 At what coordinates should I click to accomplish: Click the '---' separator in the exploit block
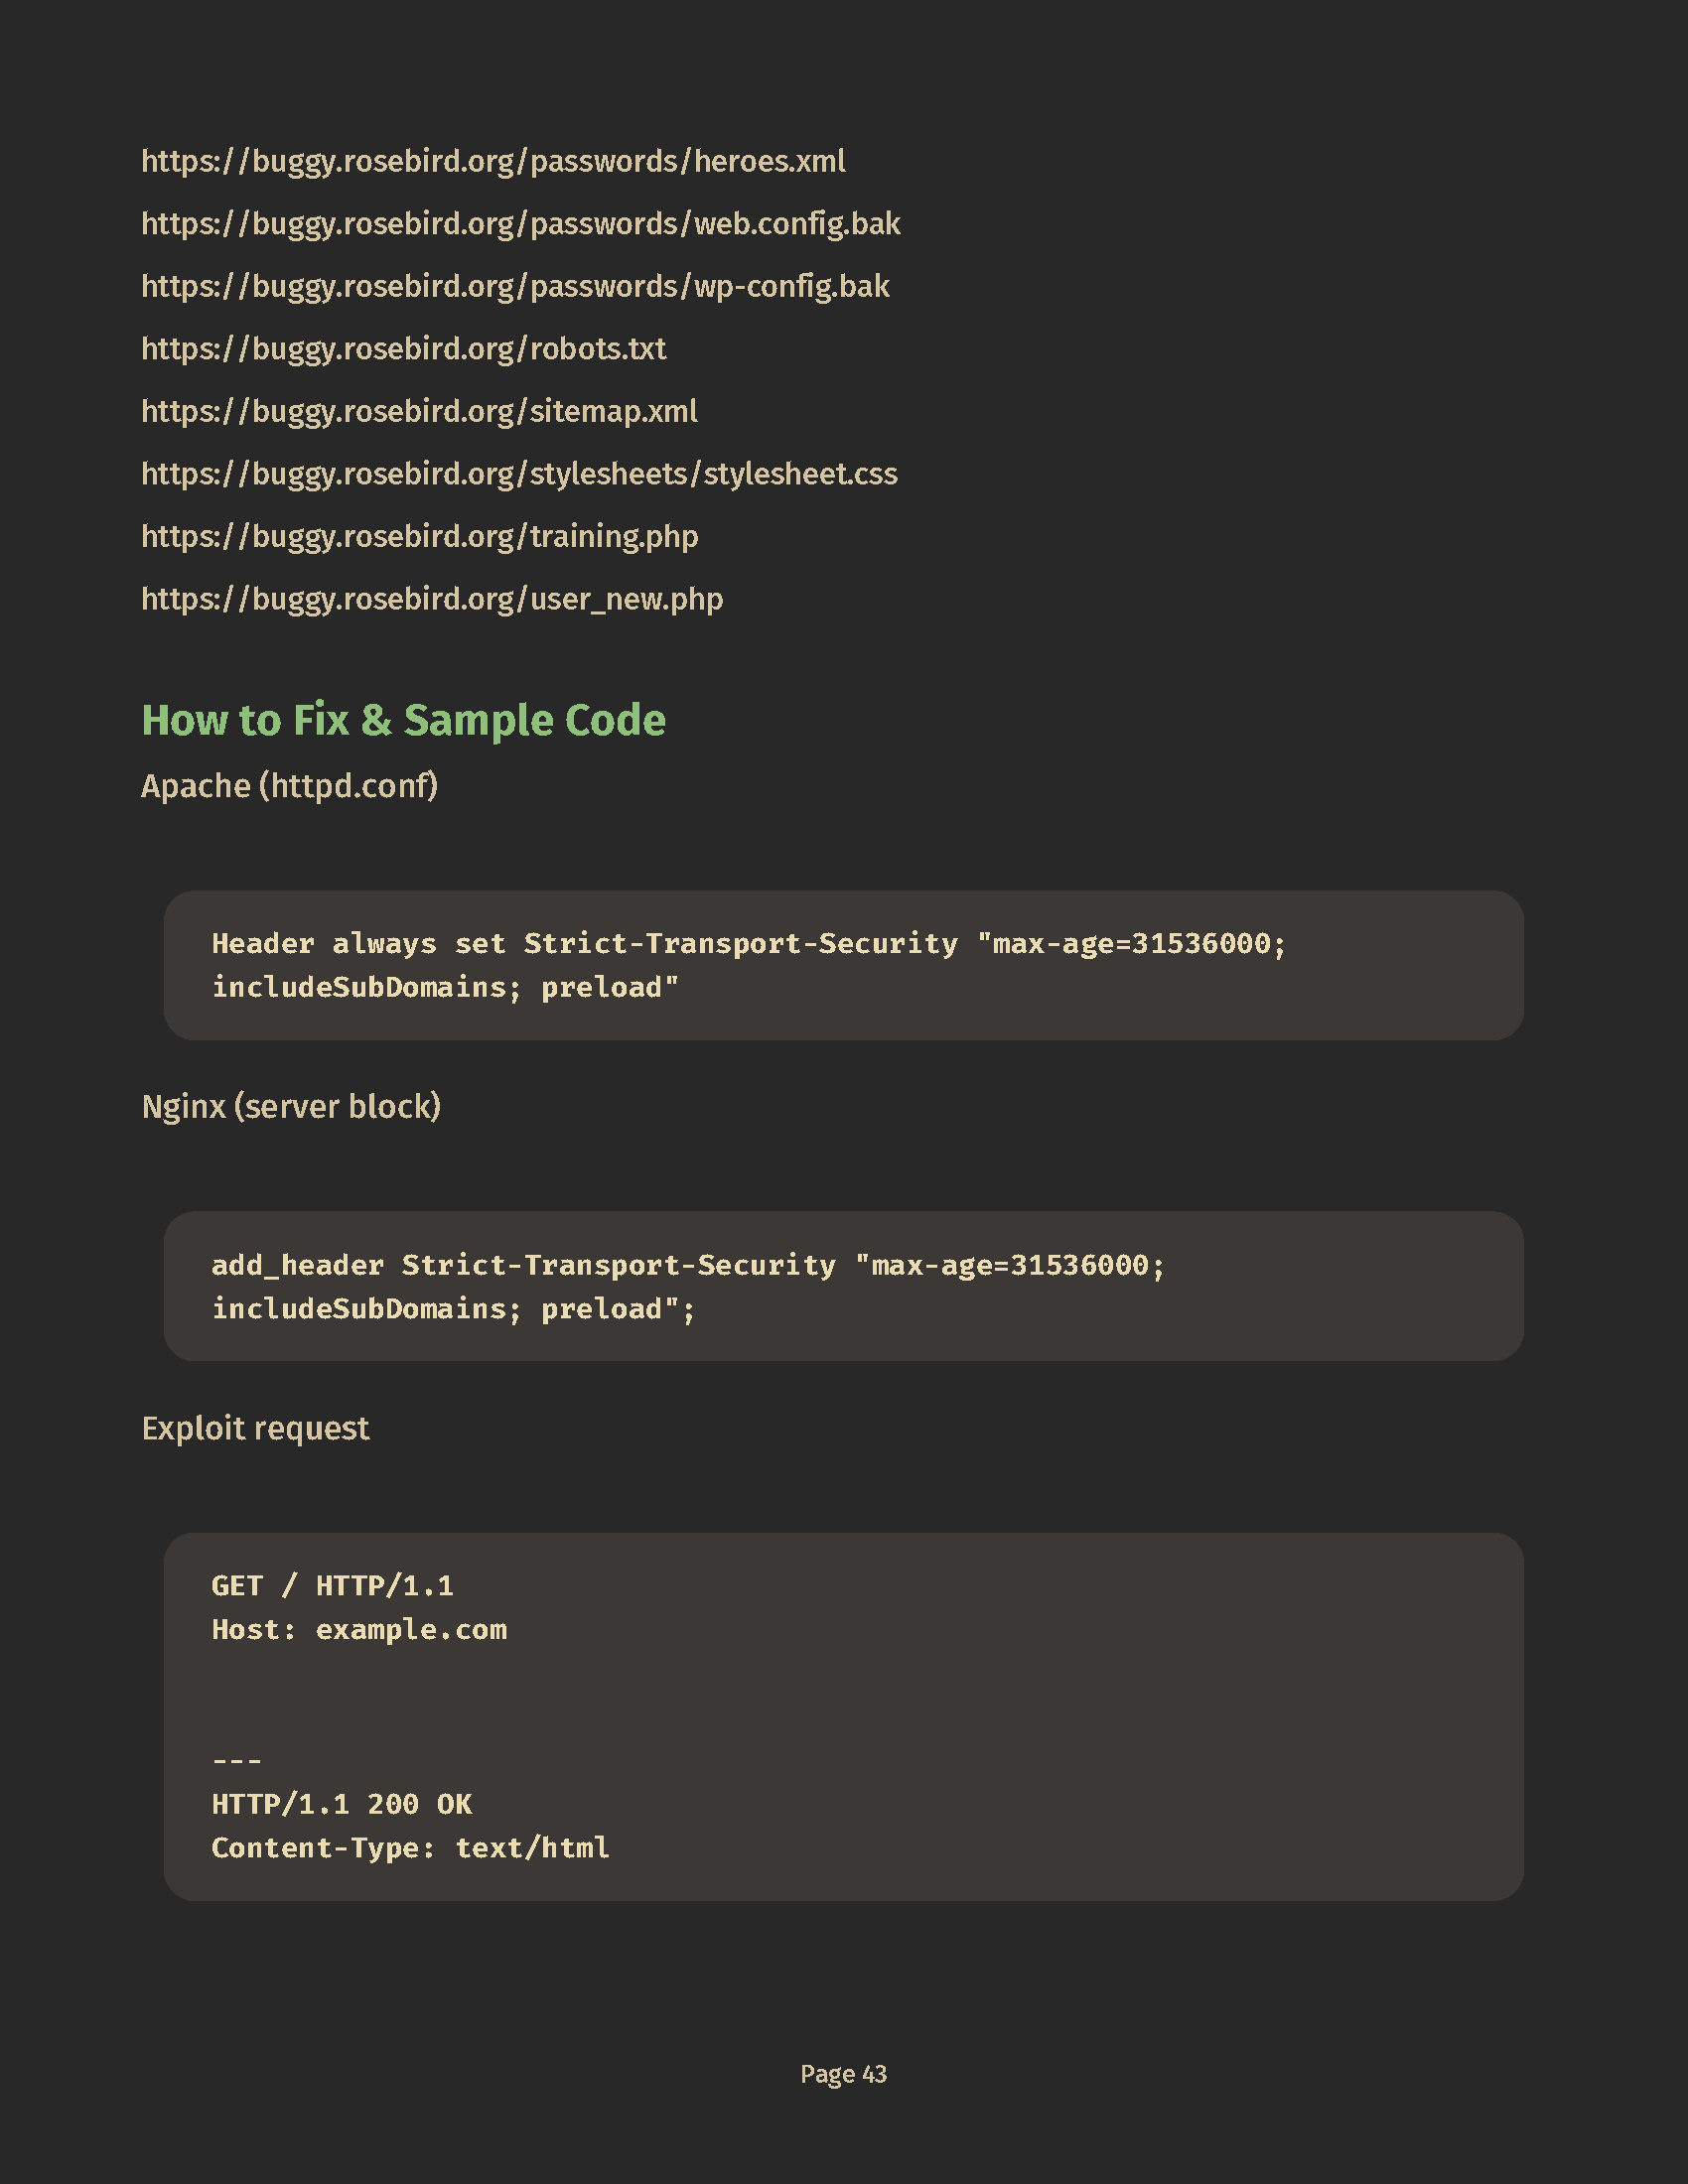pyautogui.click(x=237, y=1761)
